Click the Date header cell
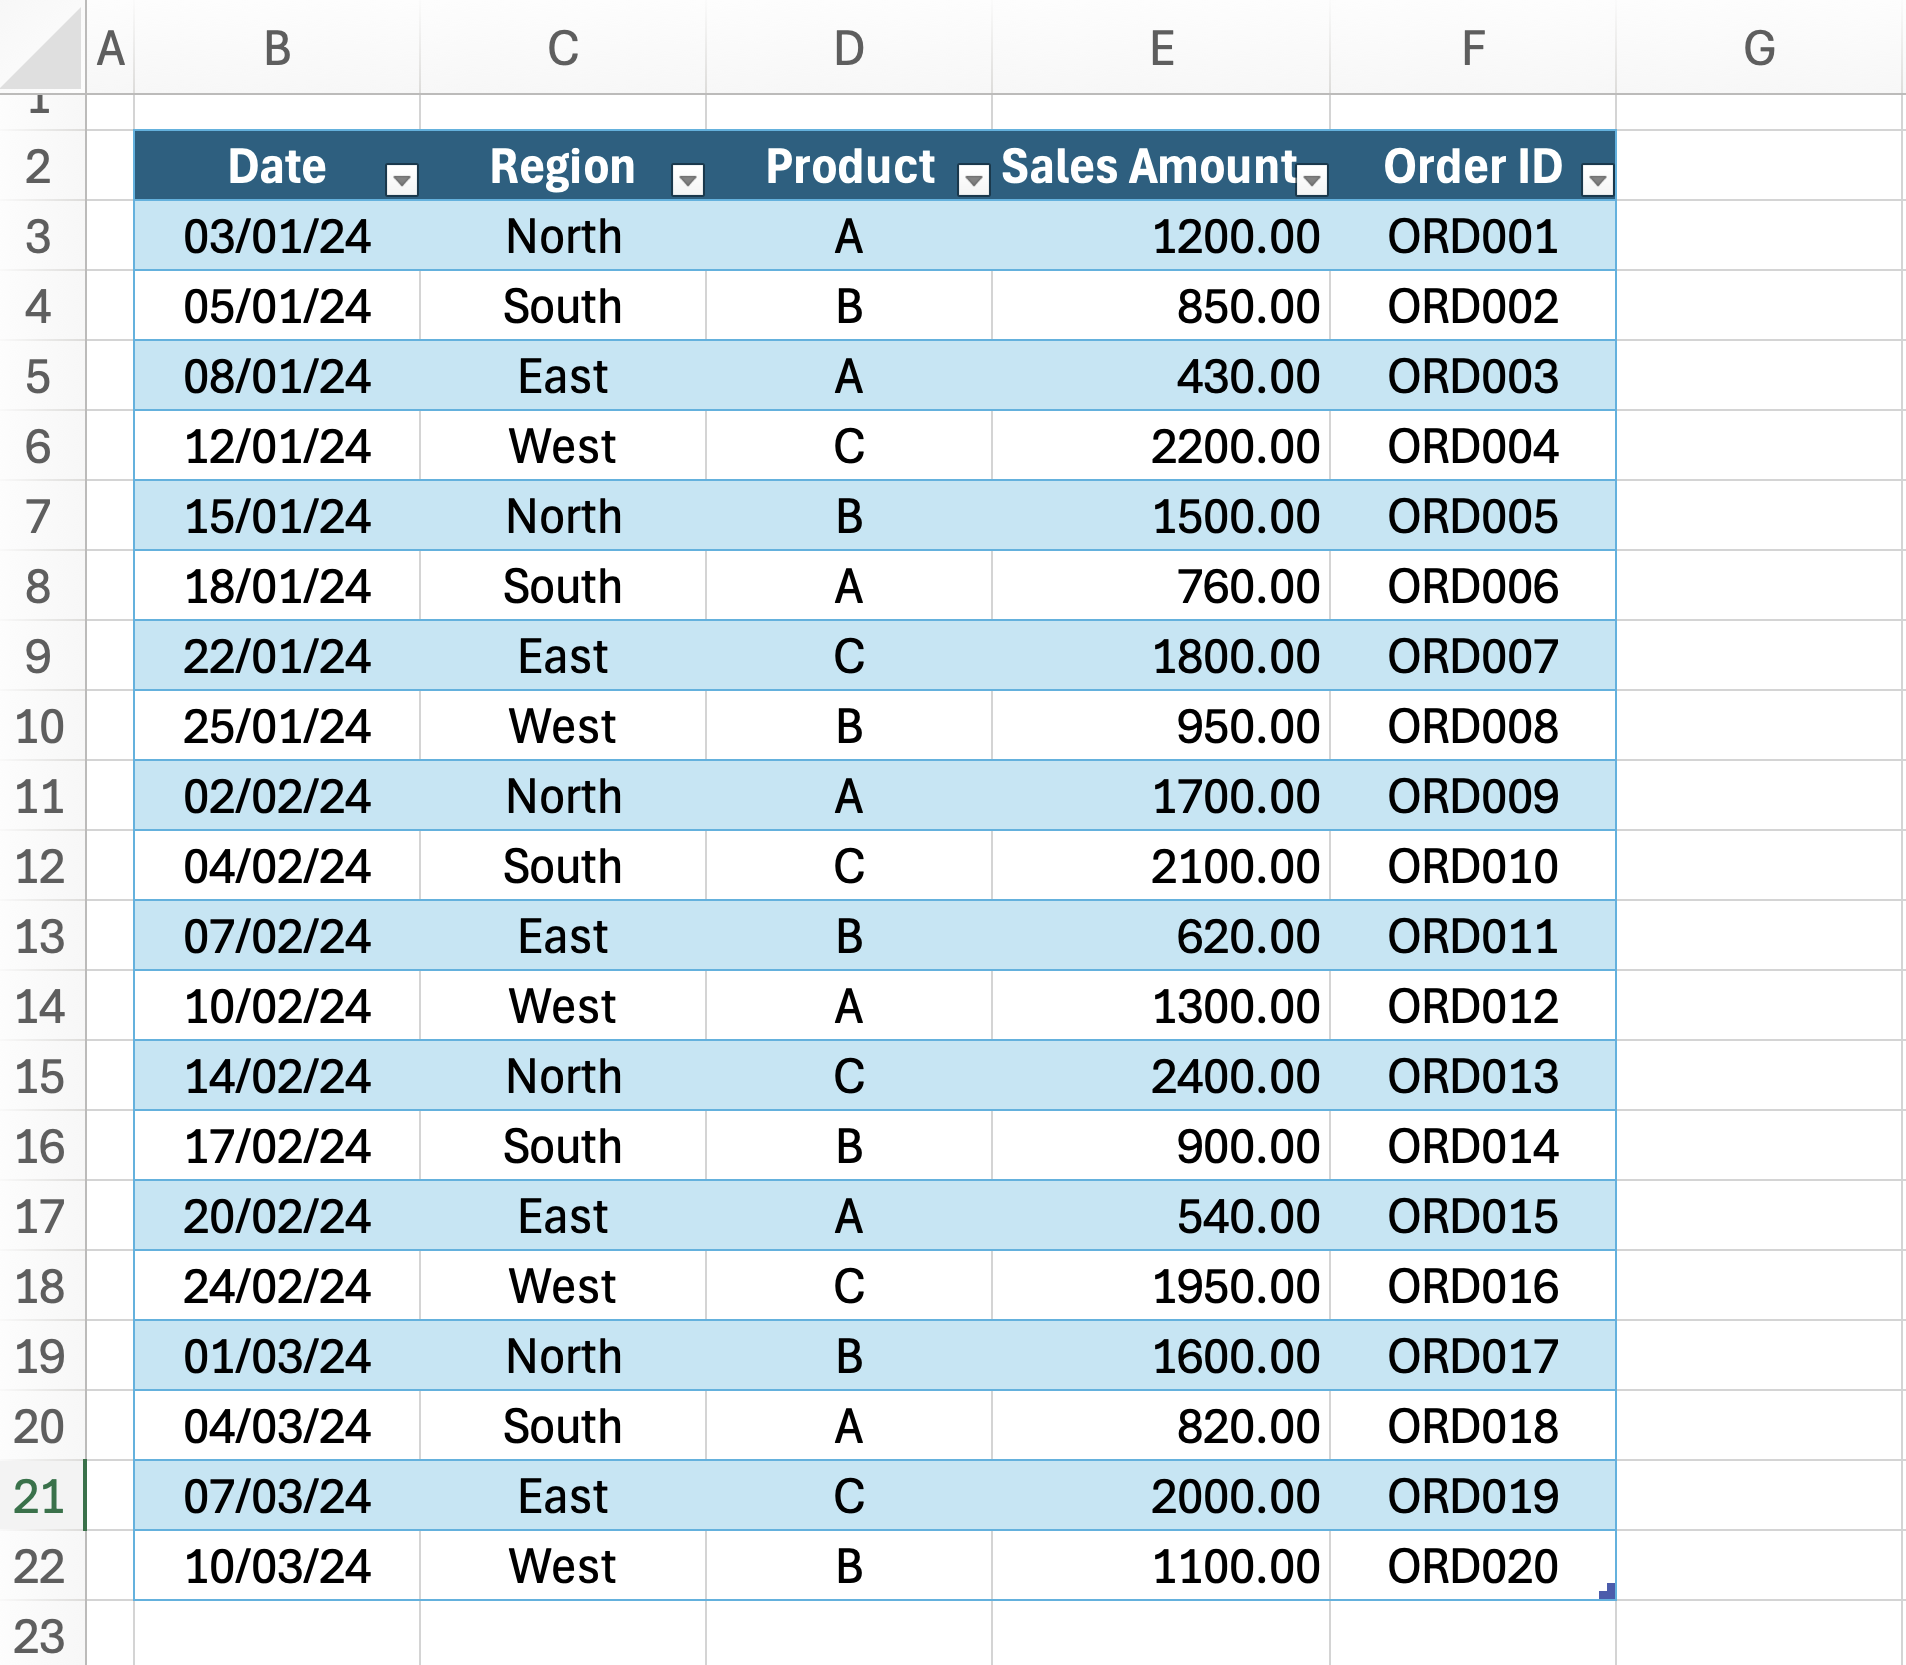1906x1665 pixels. [277, 166]
